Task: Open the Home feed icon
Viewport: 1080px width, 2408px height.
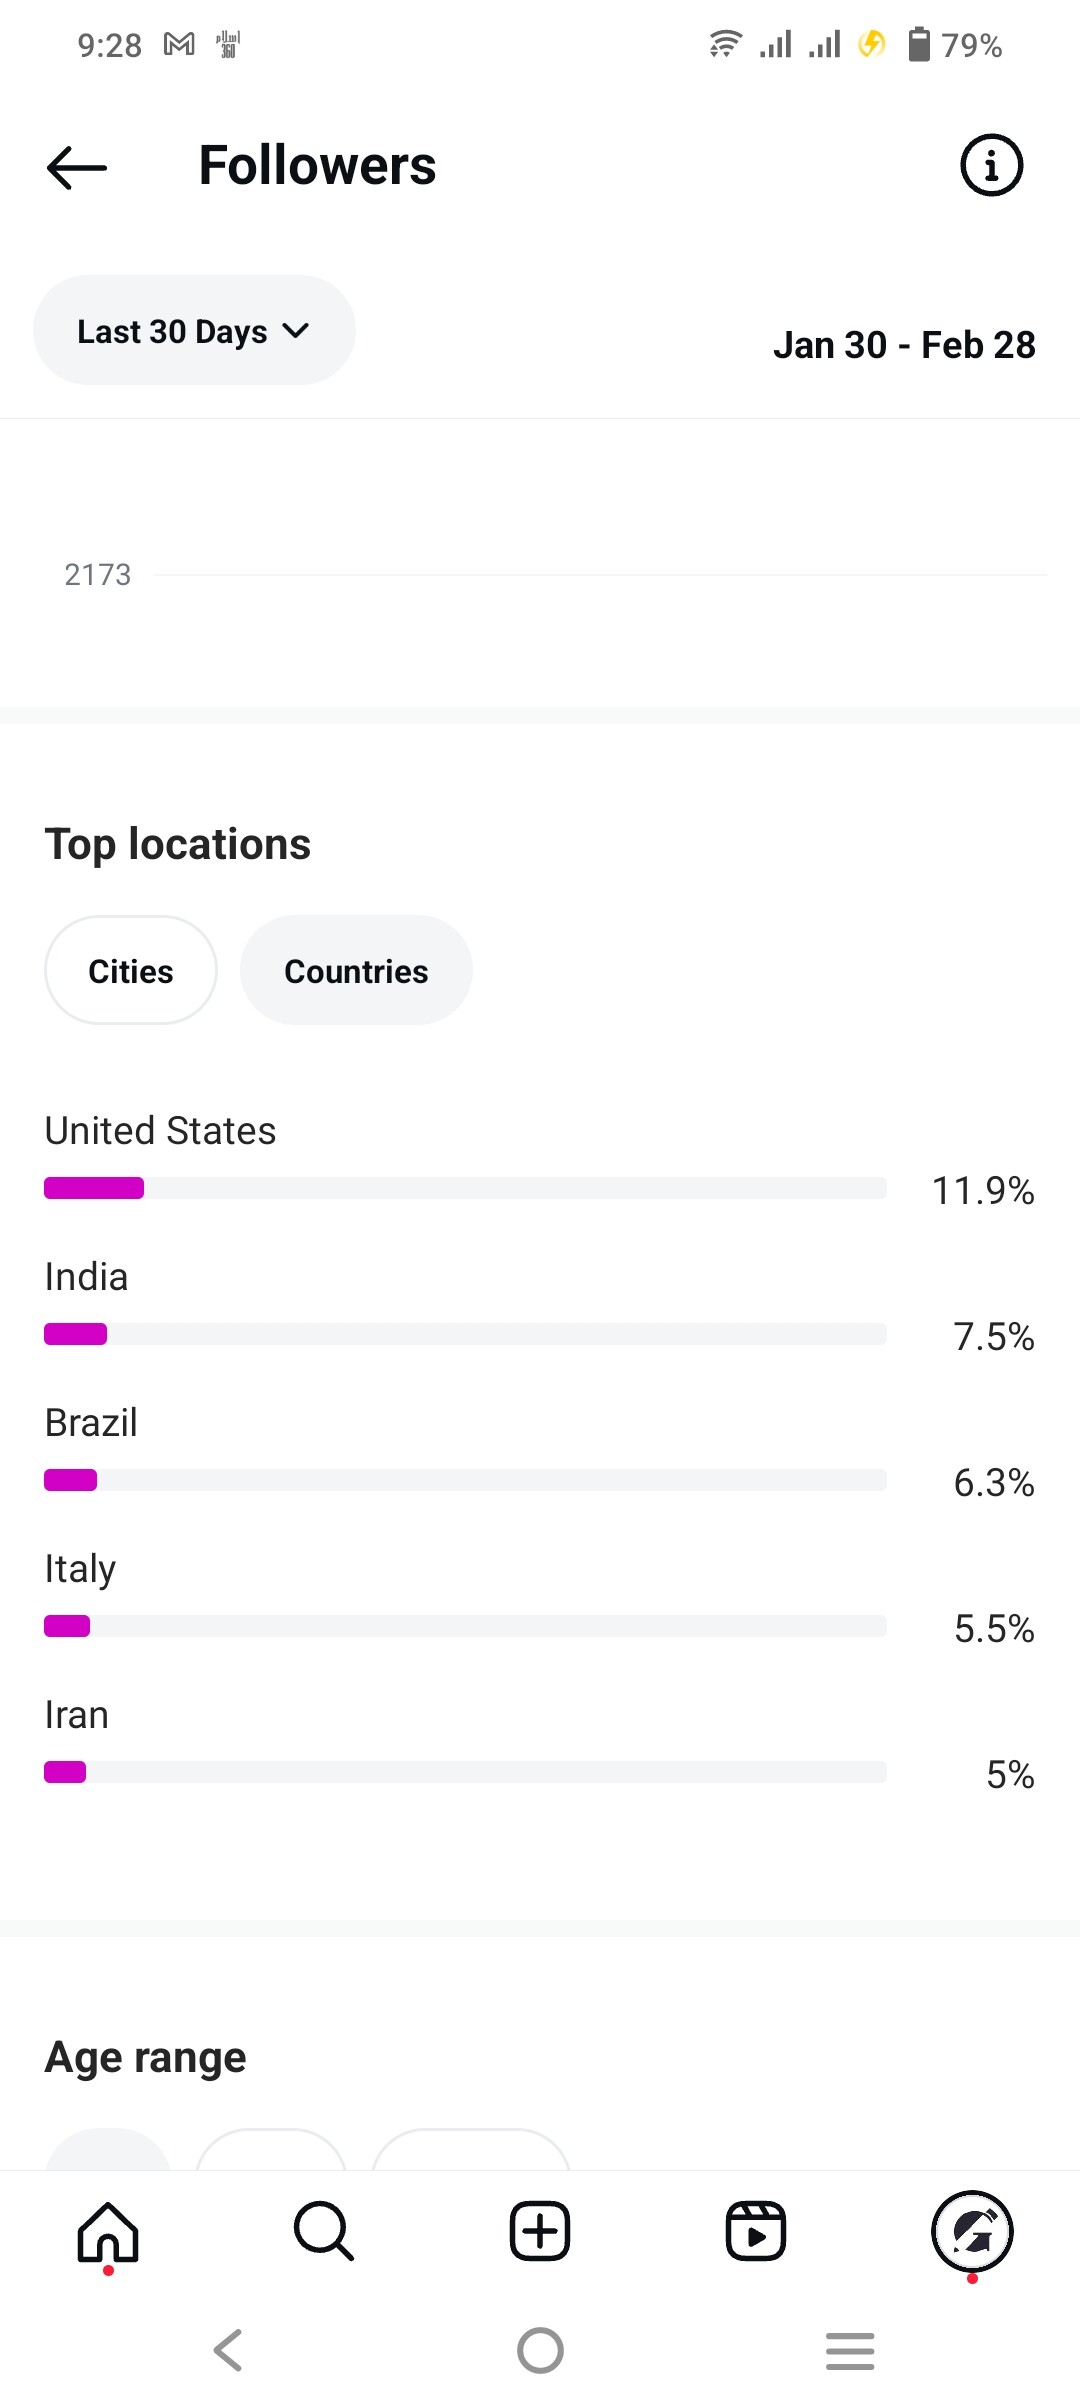Action: [108, 2232]
